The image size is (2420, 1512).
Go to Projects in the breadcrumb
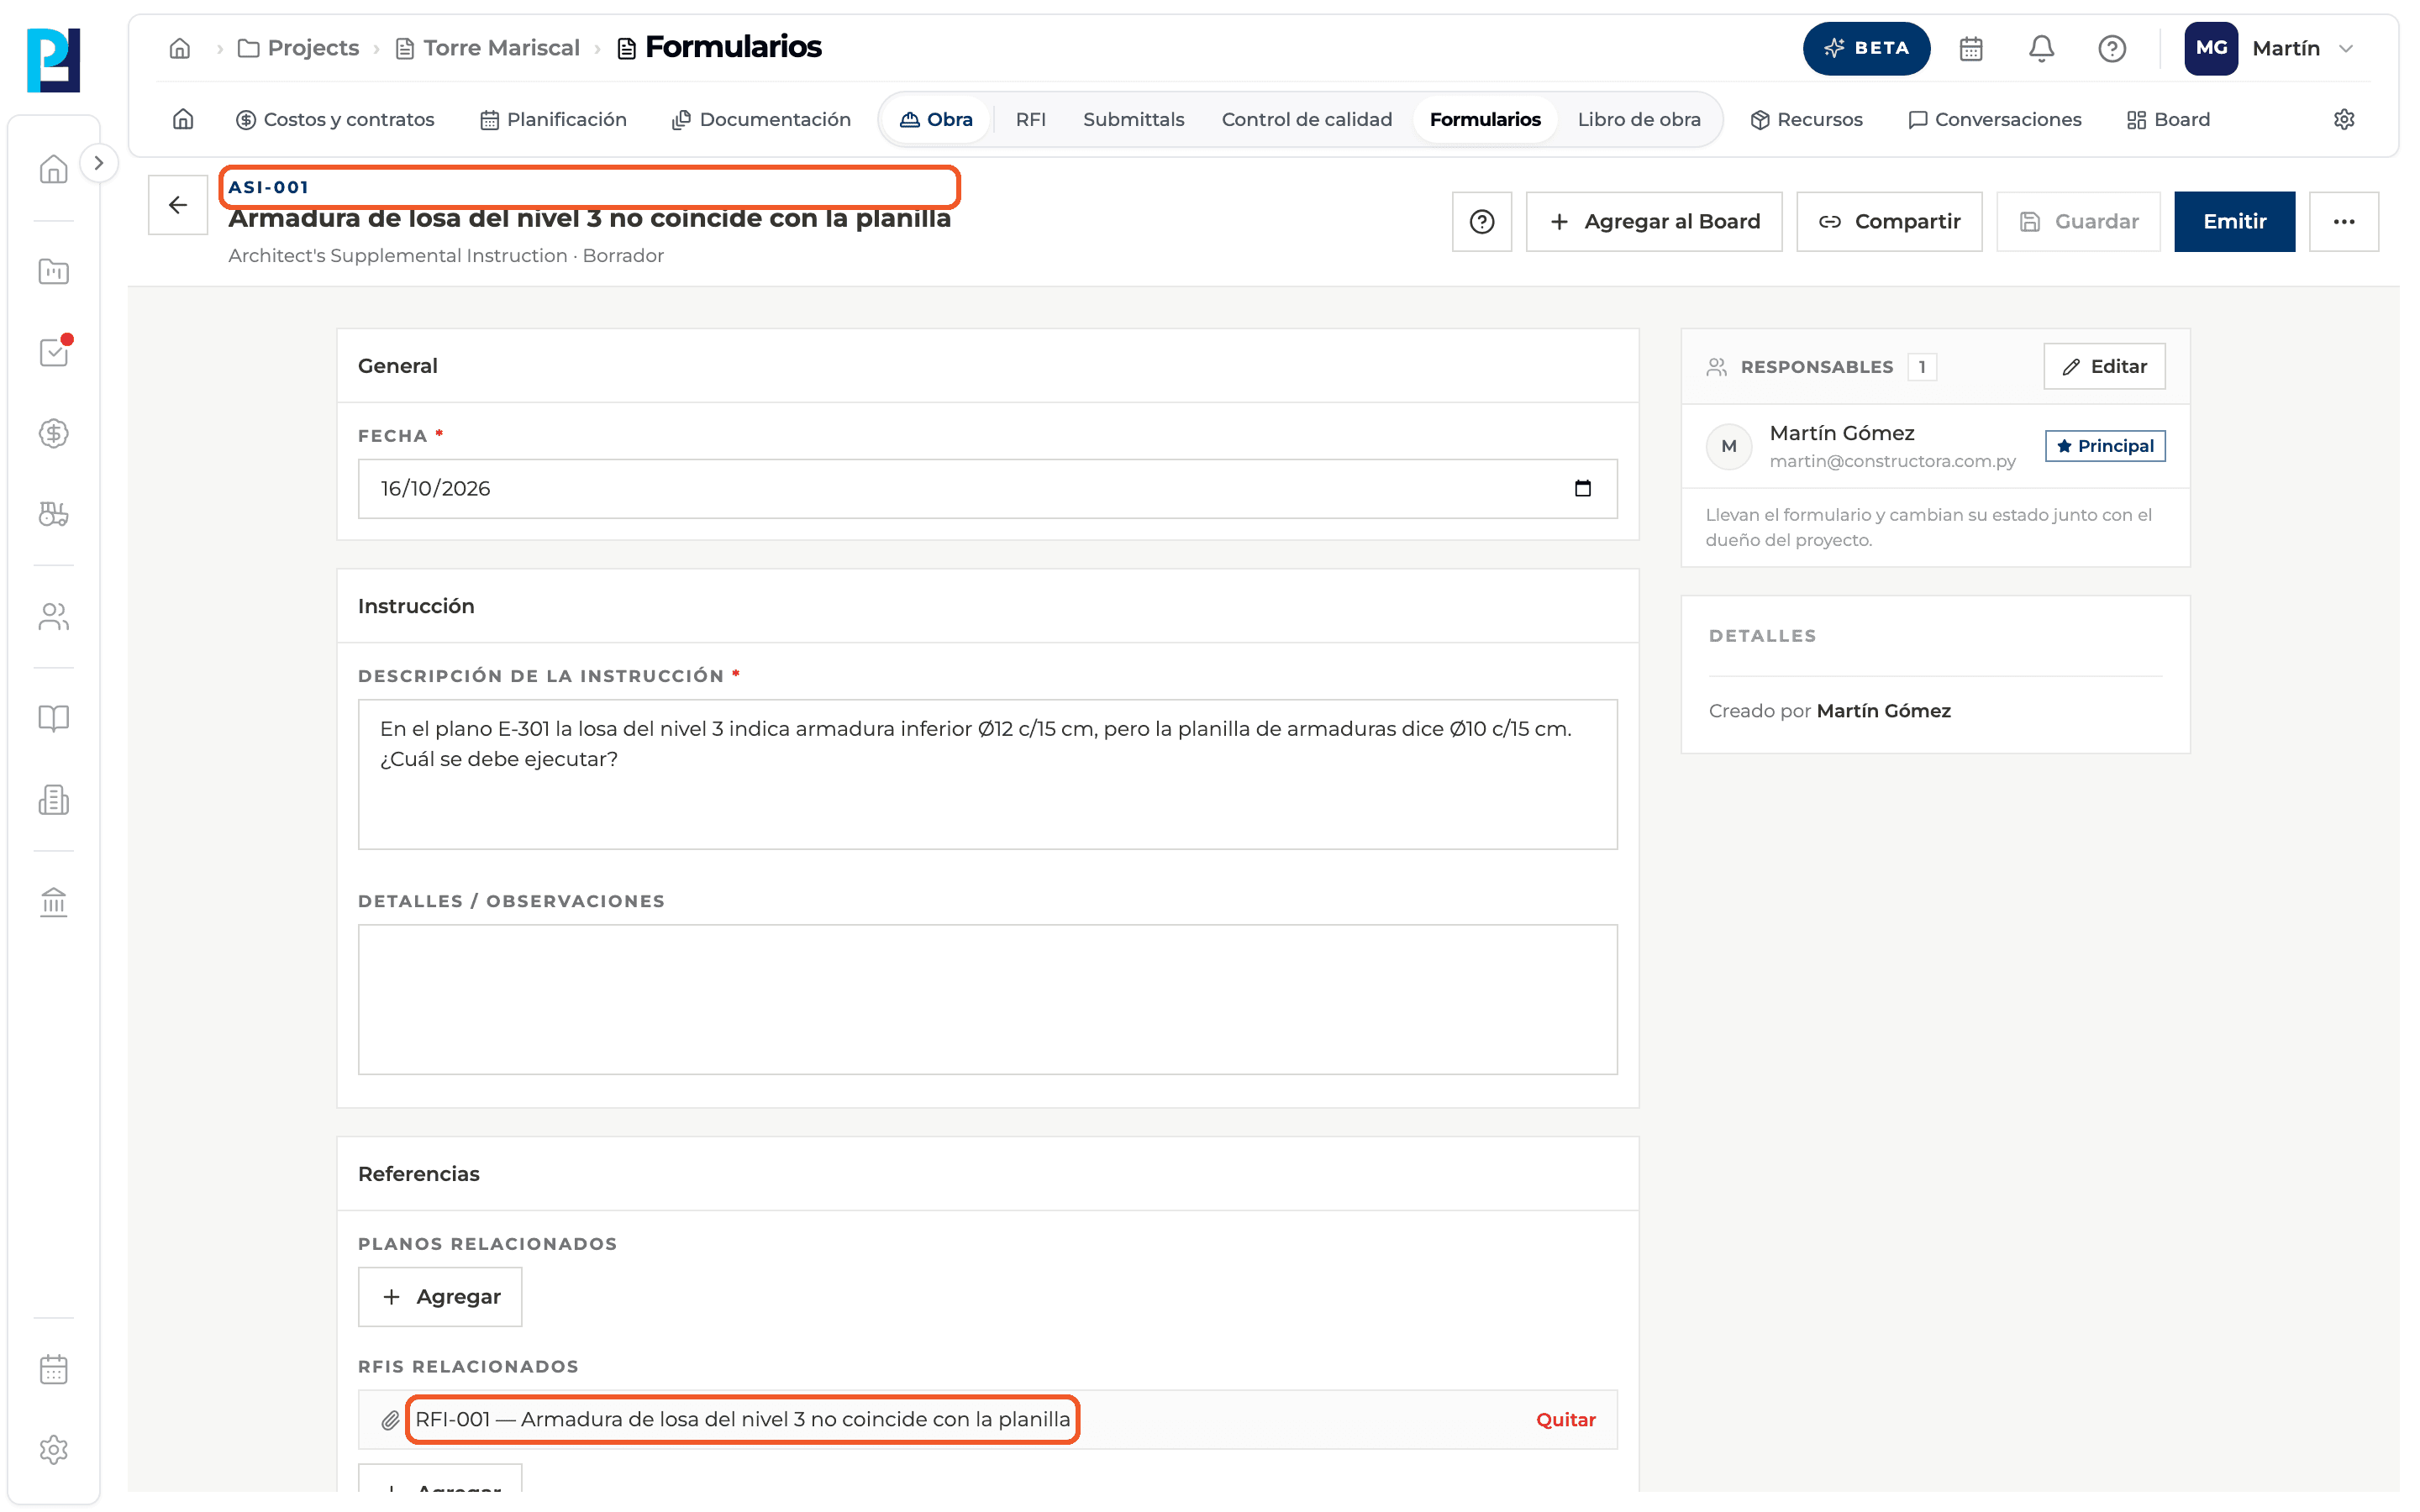(298, 48)
